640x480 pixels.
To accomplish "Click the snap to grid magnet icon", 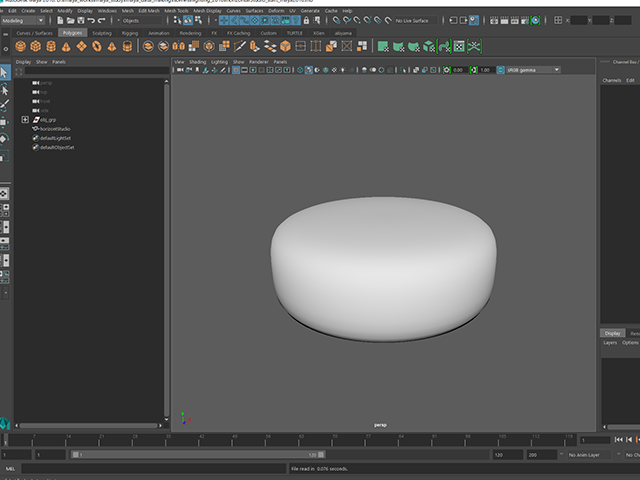I will 336,20.
